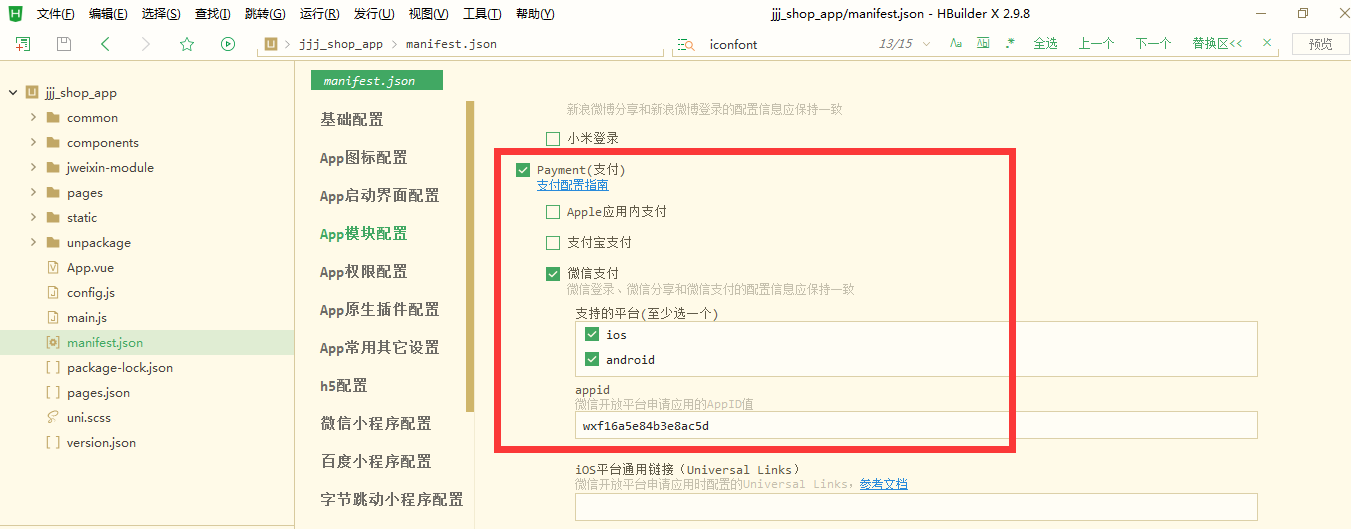Click the package-lock.json file icon
Image resolution: width=1351 pixels, height=529 pixels.
click(53, 367)
